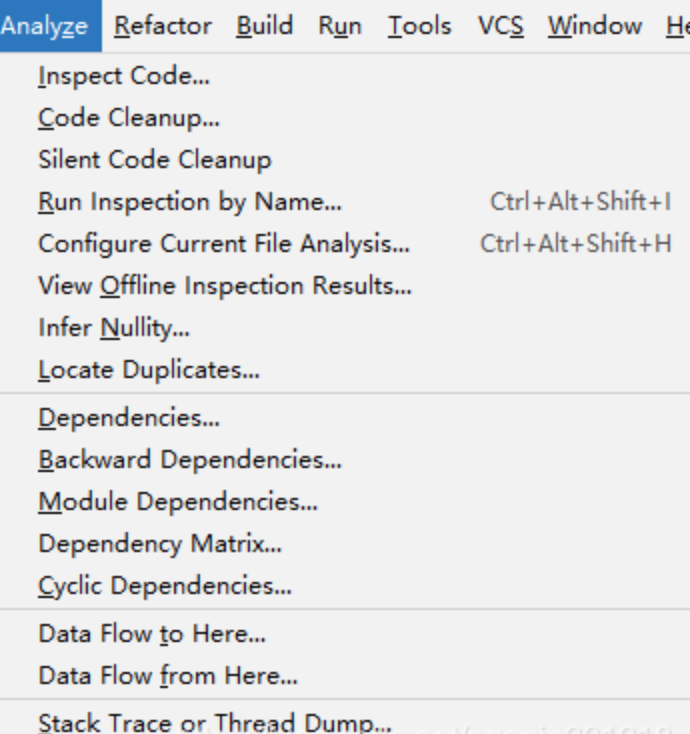This screenshot has height=734, width=690.
Task: Choose Data Flow to Here
Action: tap(152, 634)
